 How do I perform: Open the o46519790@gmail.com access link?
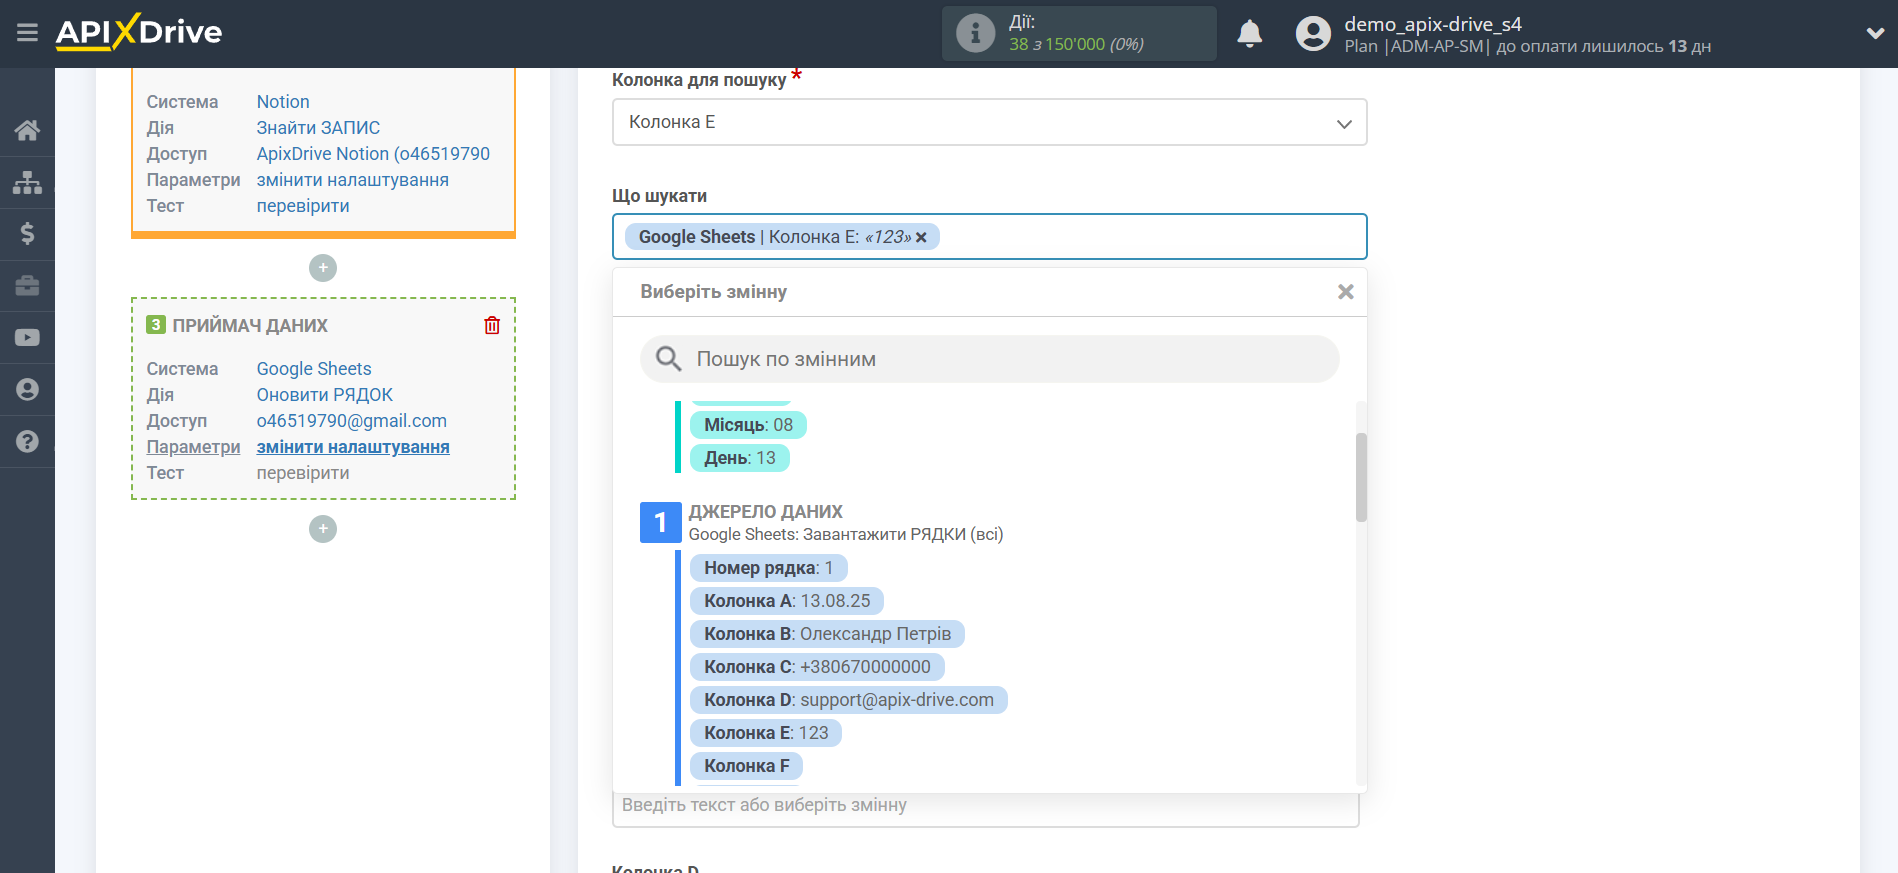[352, 421]
